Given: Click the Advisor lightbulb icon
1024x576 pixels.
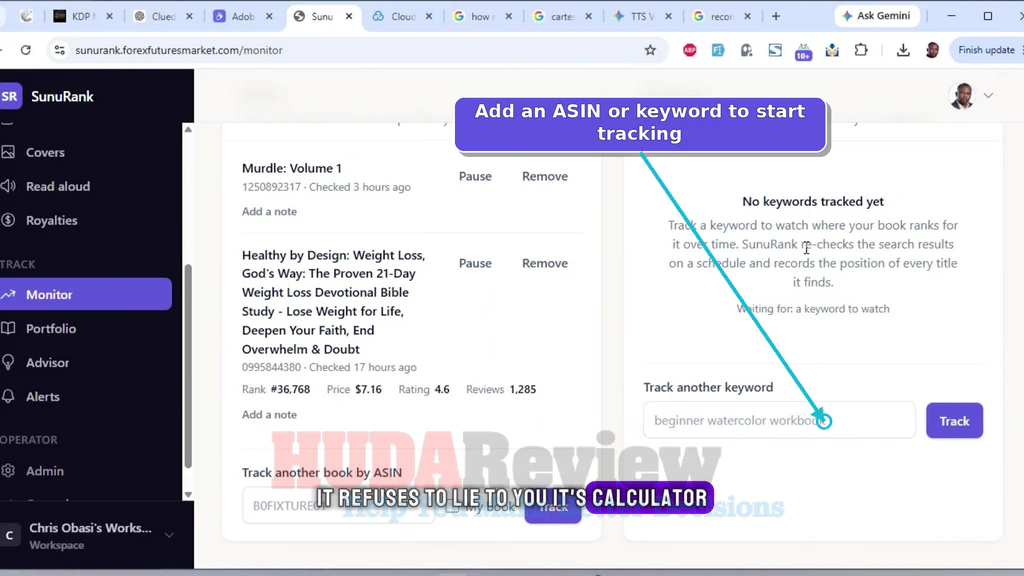Looking at the screenshot, I should [x=8, y=362].
